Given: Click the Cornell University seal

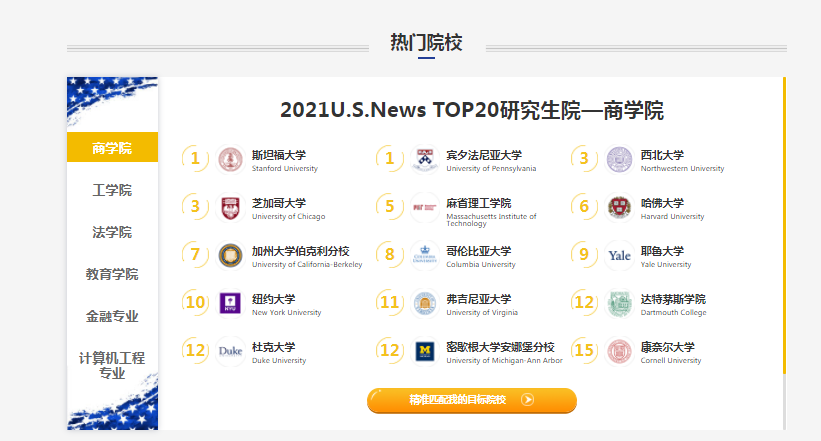Looking at the screenshot, I should [619, 351].
